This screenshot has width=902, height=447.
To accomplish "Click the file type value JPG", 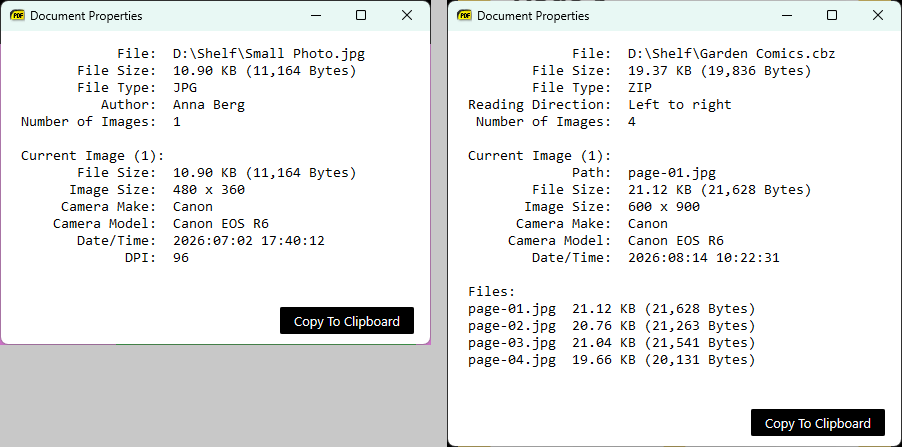I will [185, 88].
